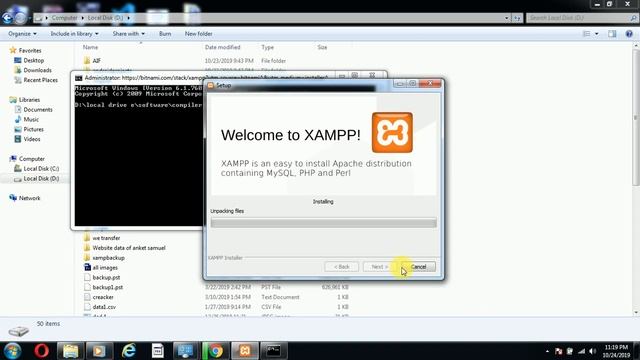
Task: Select the xampbackup folder
Action: pos(108,258)
